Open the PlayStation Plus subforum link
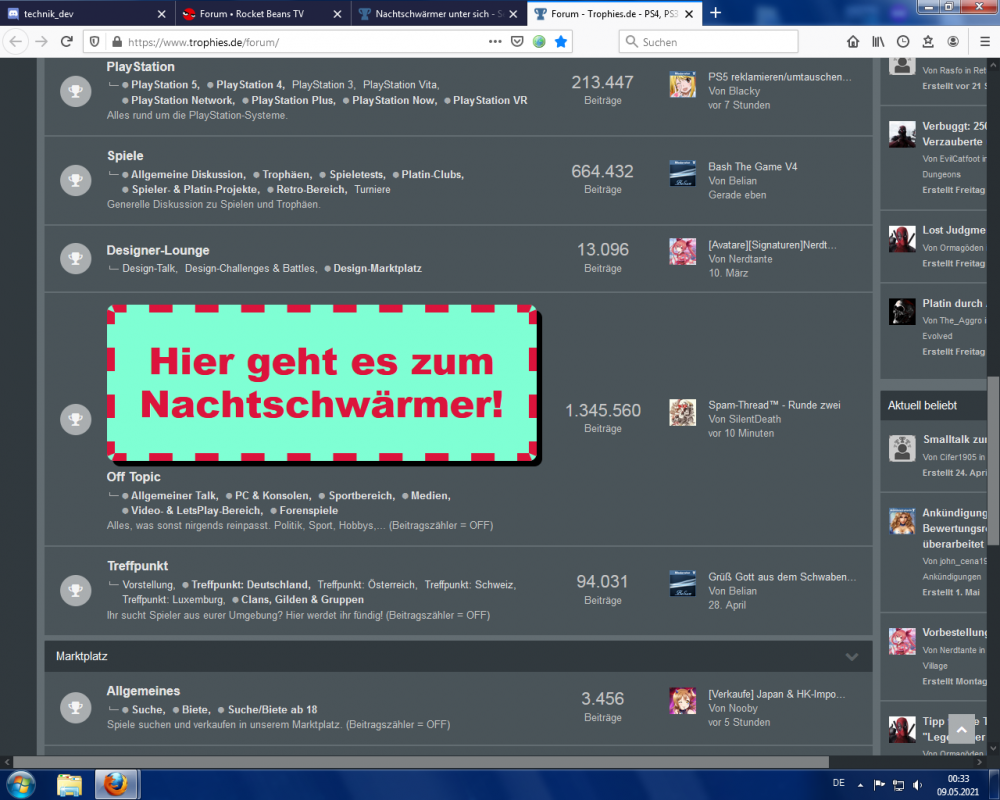 tap(293, 100)
